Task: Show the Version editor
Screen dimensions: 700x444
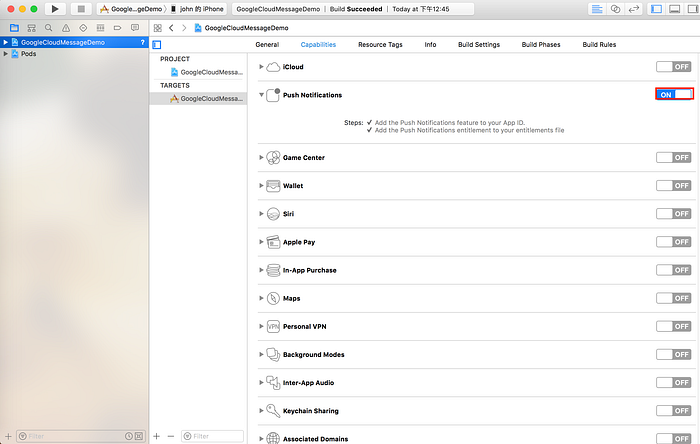Action: (x=633, y=9)
